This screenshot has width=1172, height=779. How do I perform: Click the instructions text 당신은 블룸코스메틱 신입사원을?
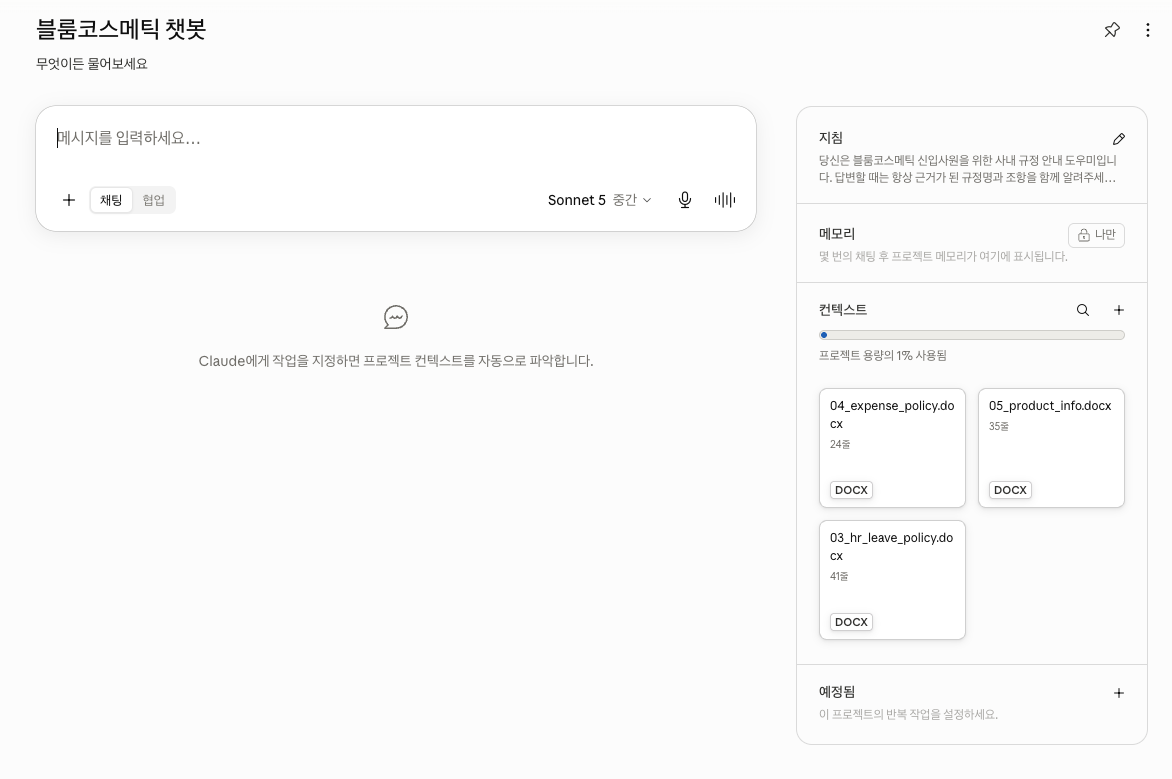[x=967, y=169]
